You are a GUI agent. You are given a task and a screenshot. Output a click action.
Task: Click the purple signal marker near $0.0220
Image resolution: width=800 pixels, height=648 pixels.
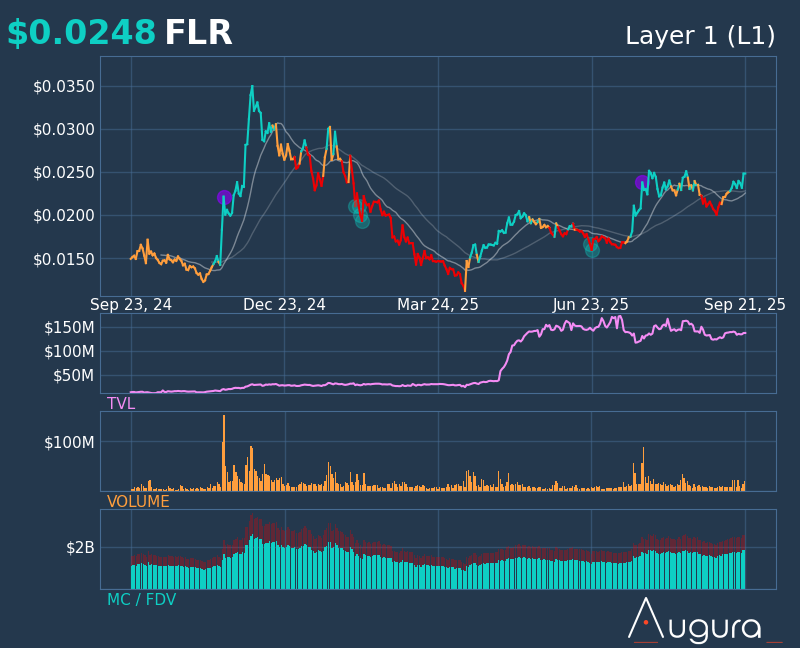(224, 197)
